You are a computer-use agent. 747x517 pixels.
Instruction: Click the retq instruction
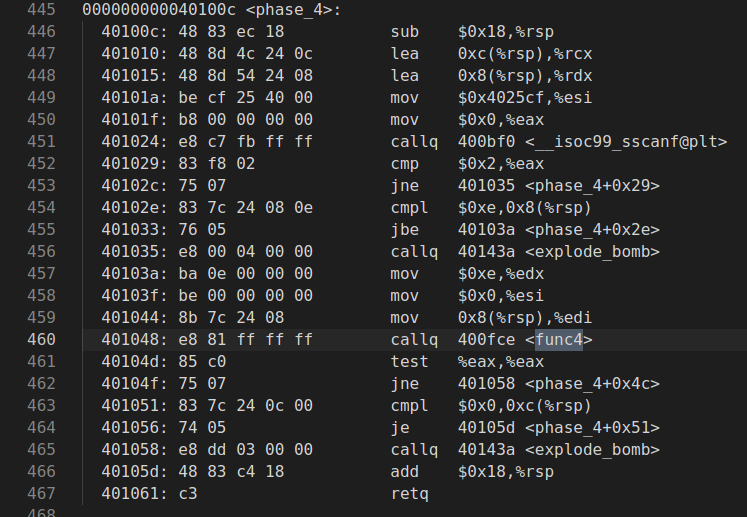408,494
